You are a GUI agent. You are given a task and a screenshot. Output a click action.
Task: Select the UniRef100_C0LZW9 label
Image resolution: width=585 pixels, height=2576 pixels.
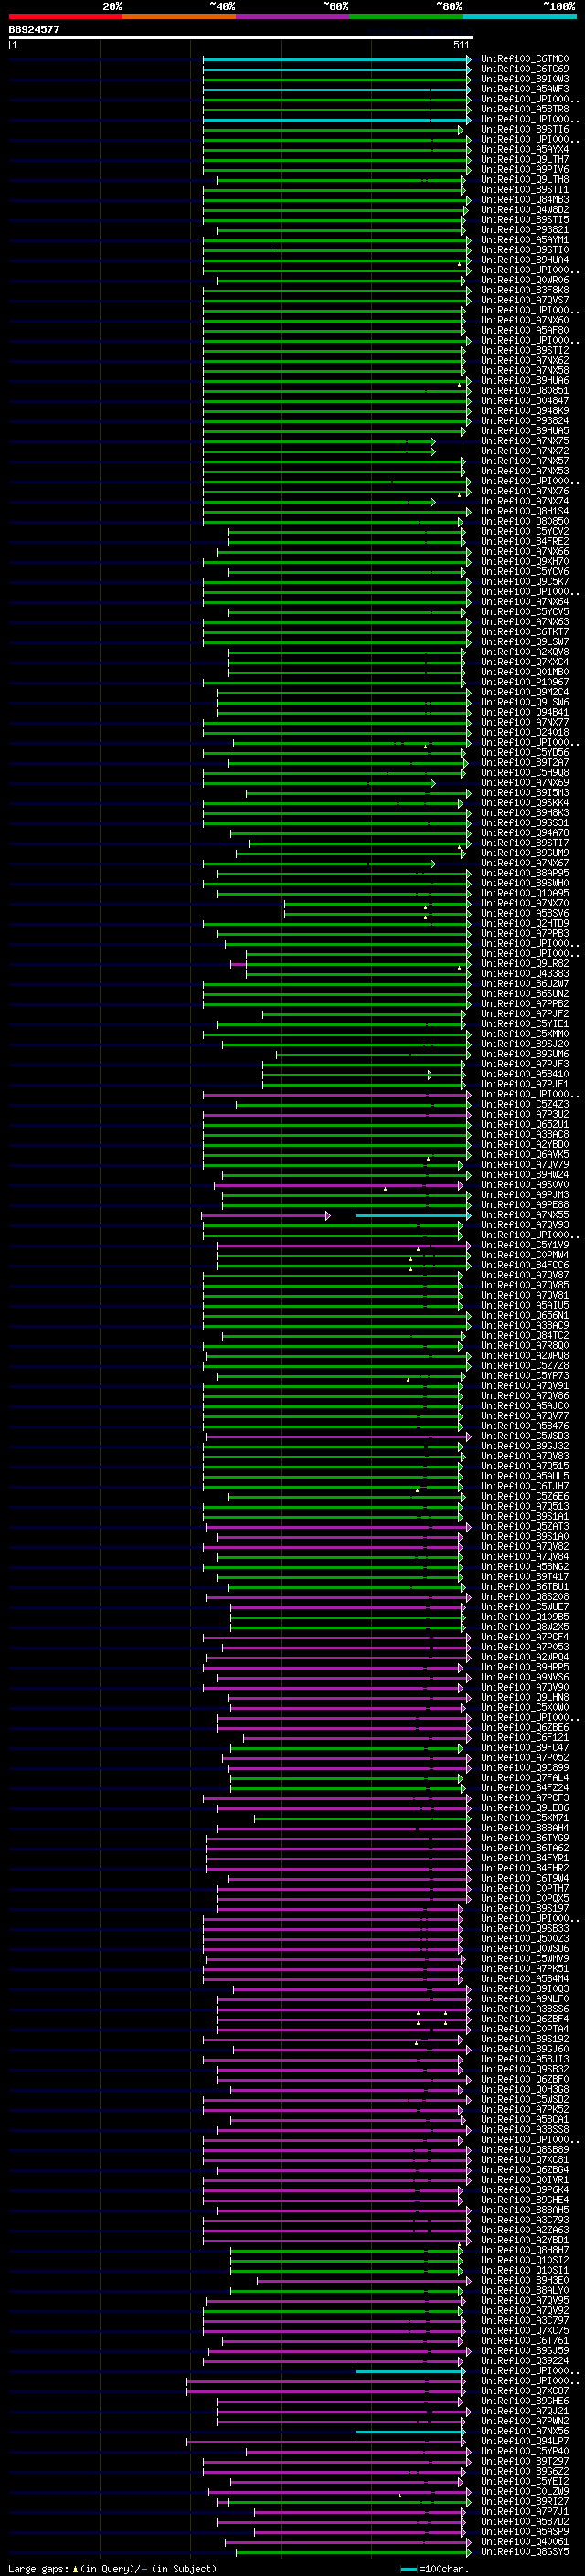pos(524,2491)
